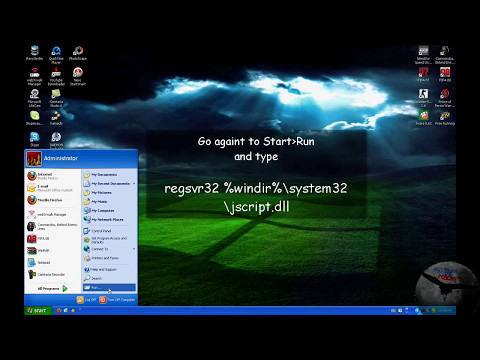Screen dimensions: 480x360
Task: Launch DAEMON Tools desktop shortcut
Action: point(56,140)
